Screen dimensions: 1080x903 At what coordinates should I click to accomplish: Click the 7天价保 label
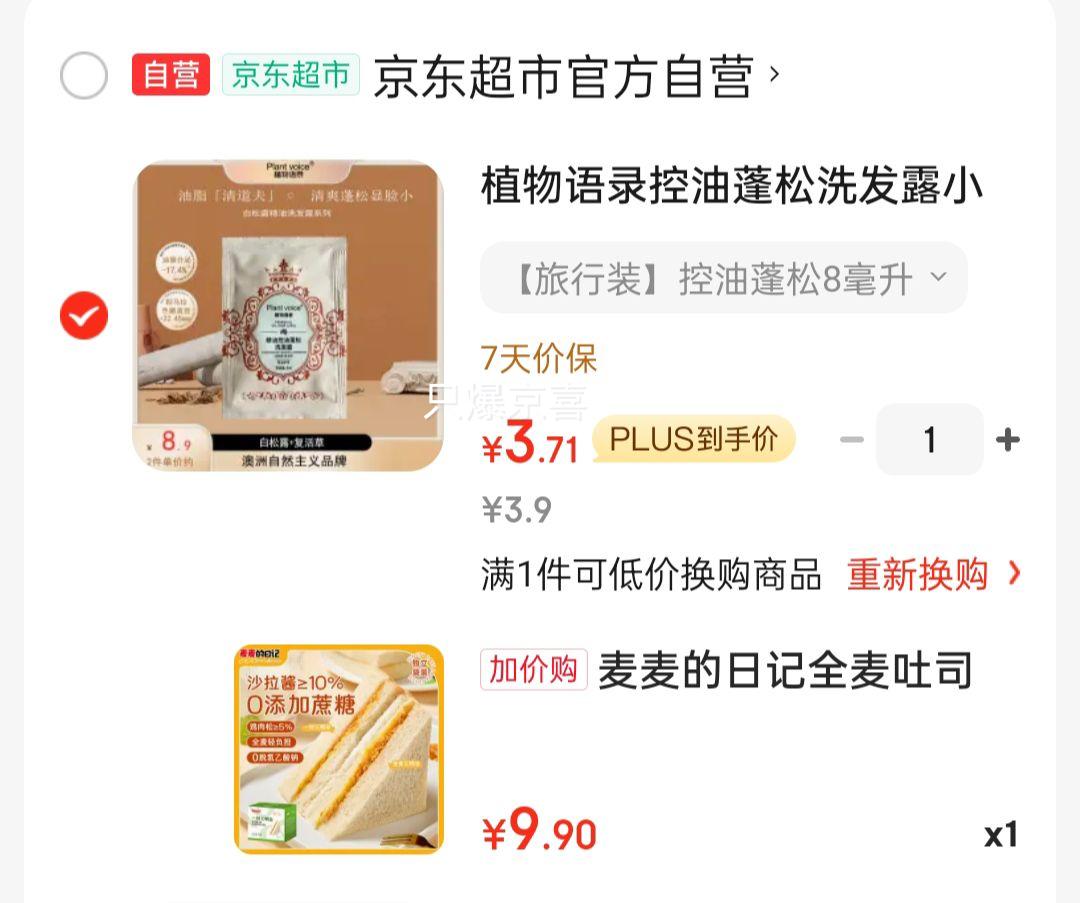539,359
